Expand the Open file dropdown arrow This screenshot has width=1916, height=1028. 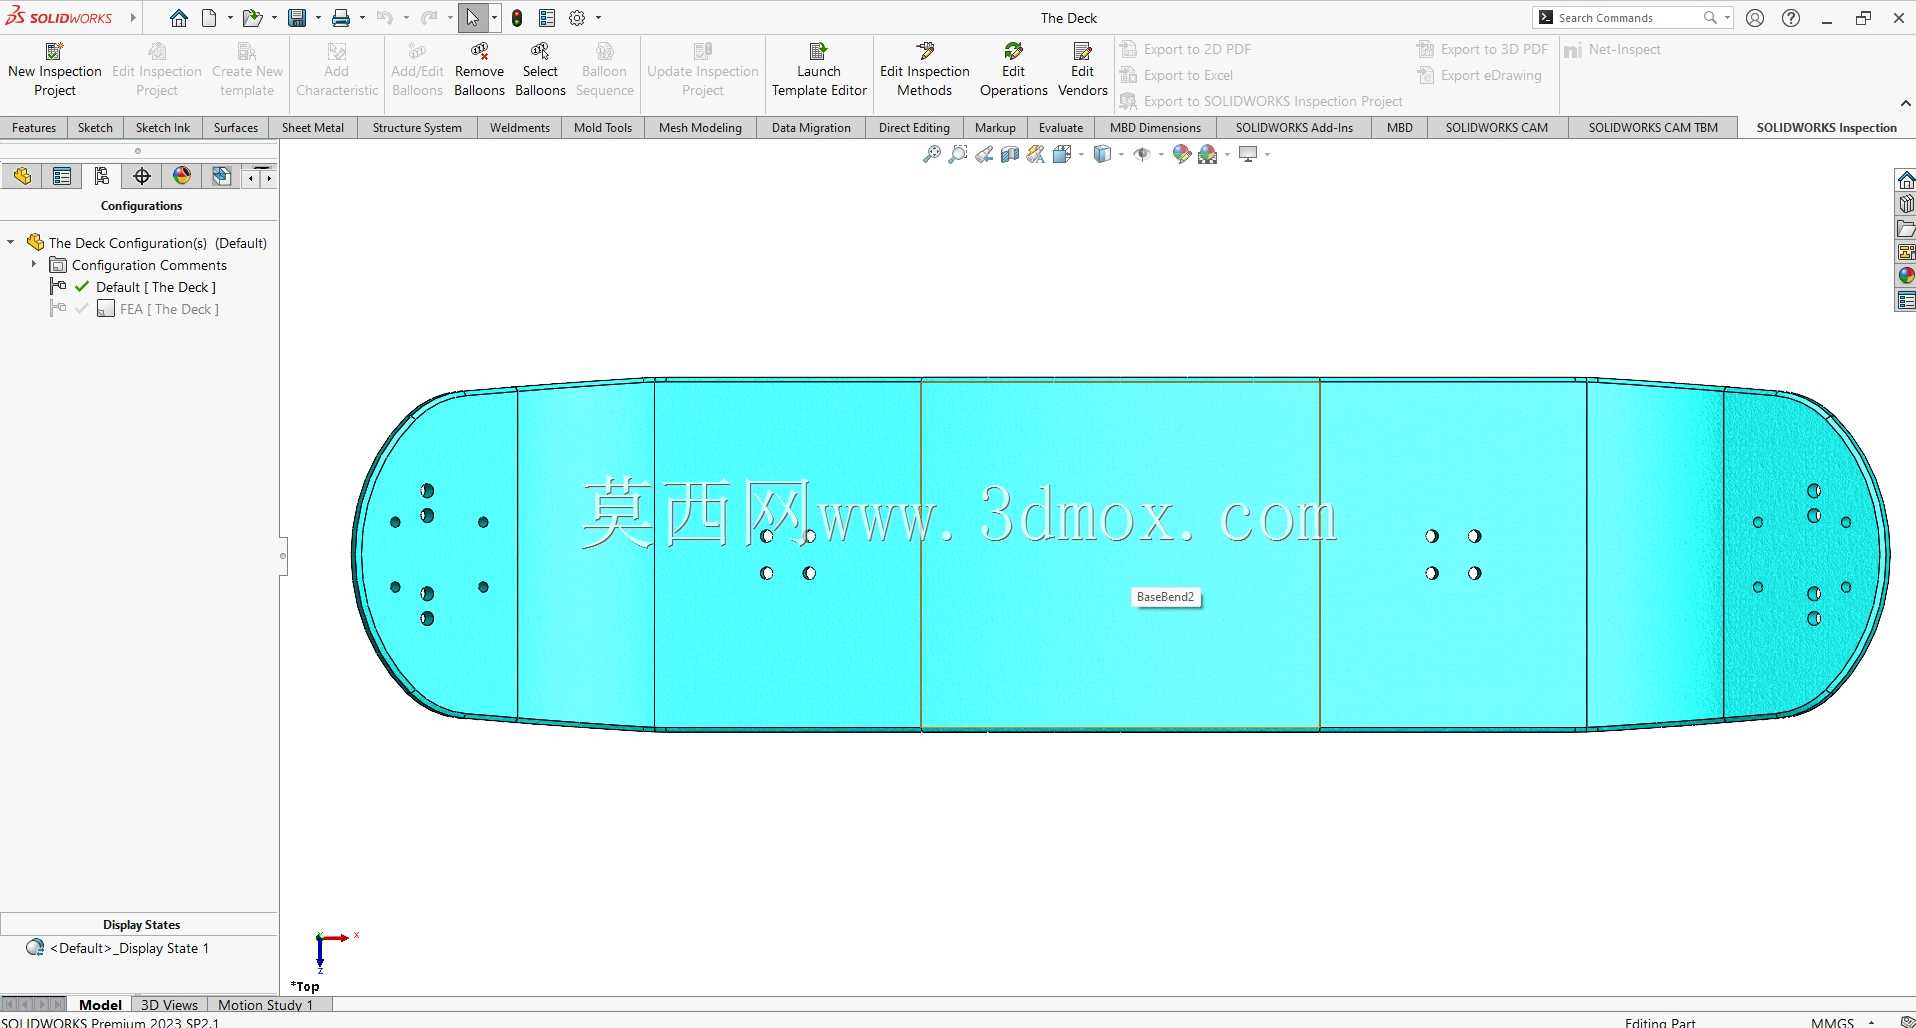point(274,18)
